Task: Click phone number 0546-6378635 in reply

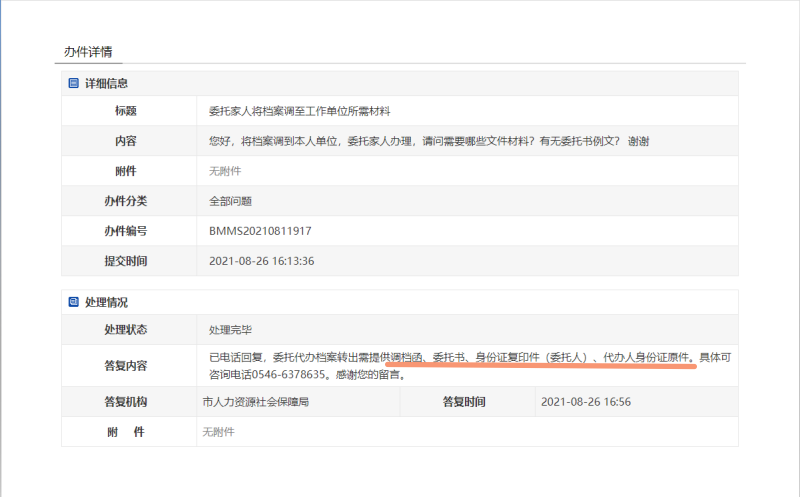Action: [288, 375]
